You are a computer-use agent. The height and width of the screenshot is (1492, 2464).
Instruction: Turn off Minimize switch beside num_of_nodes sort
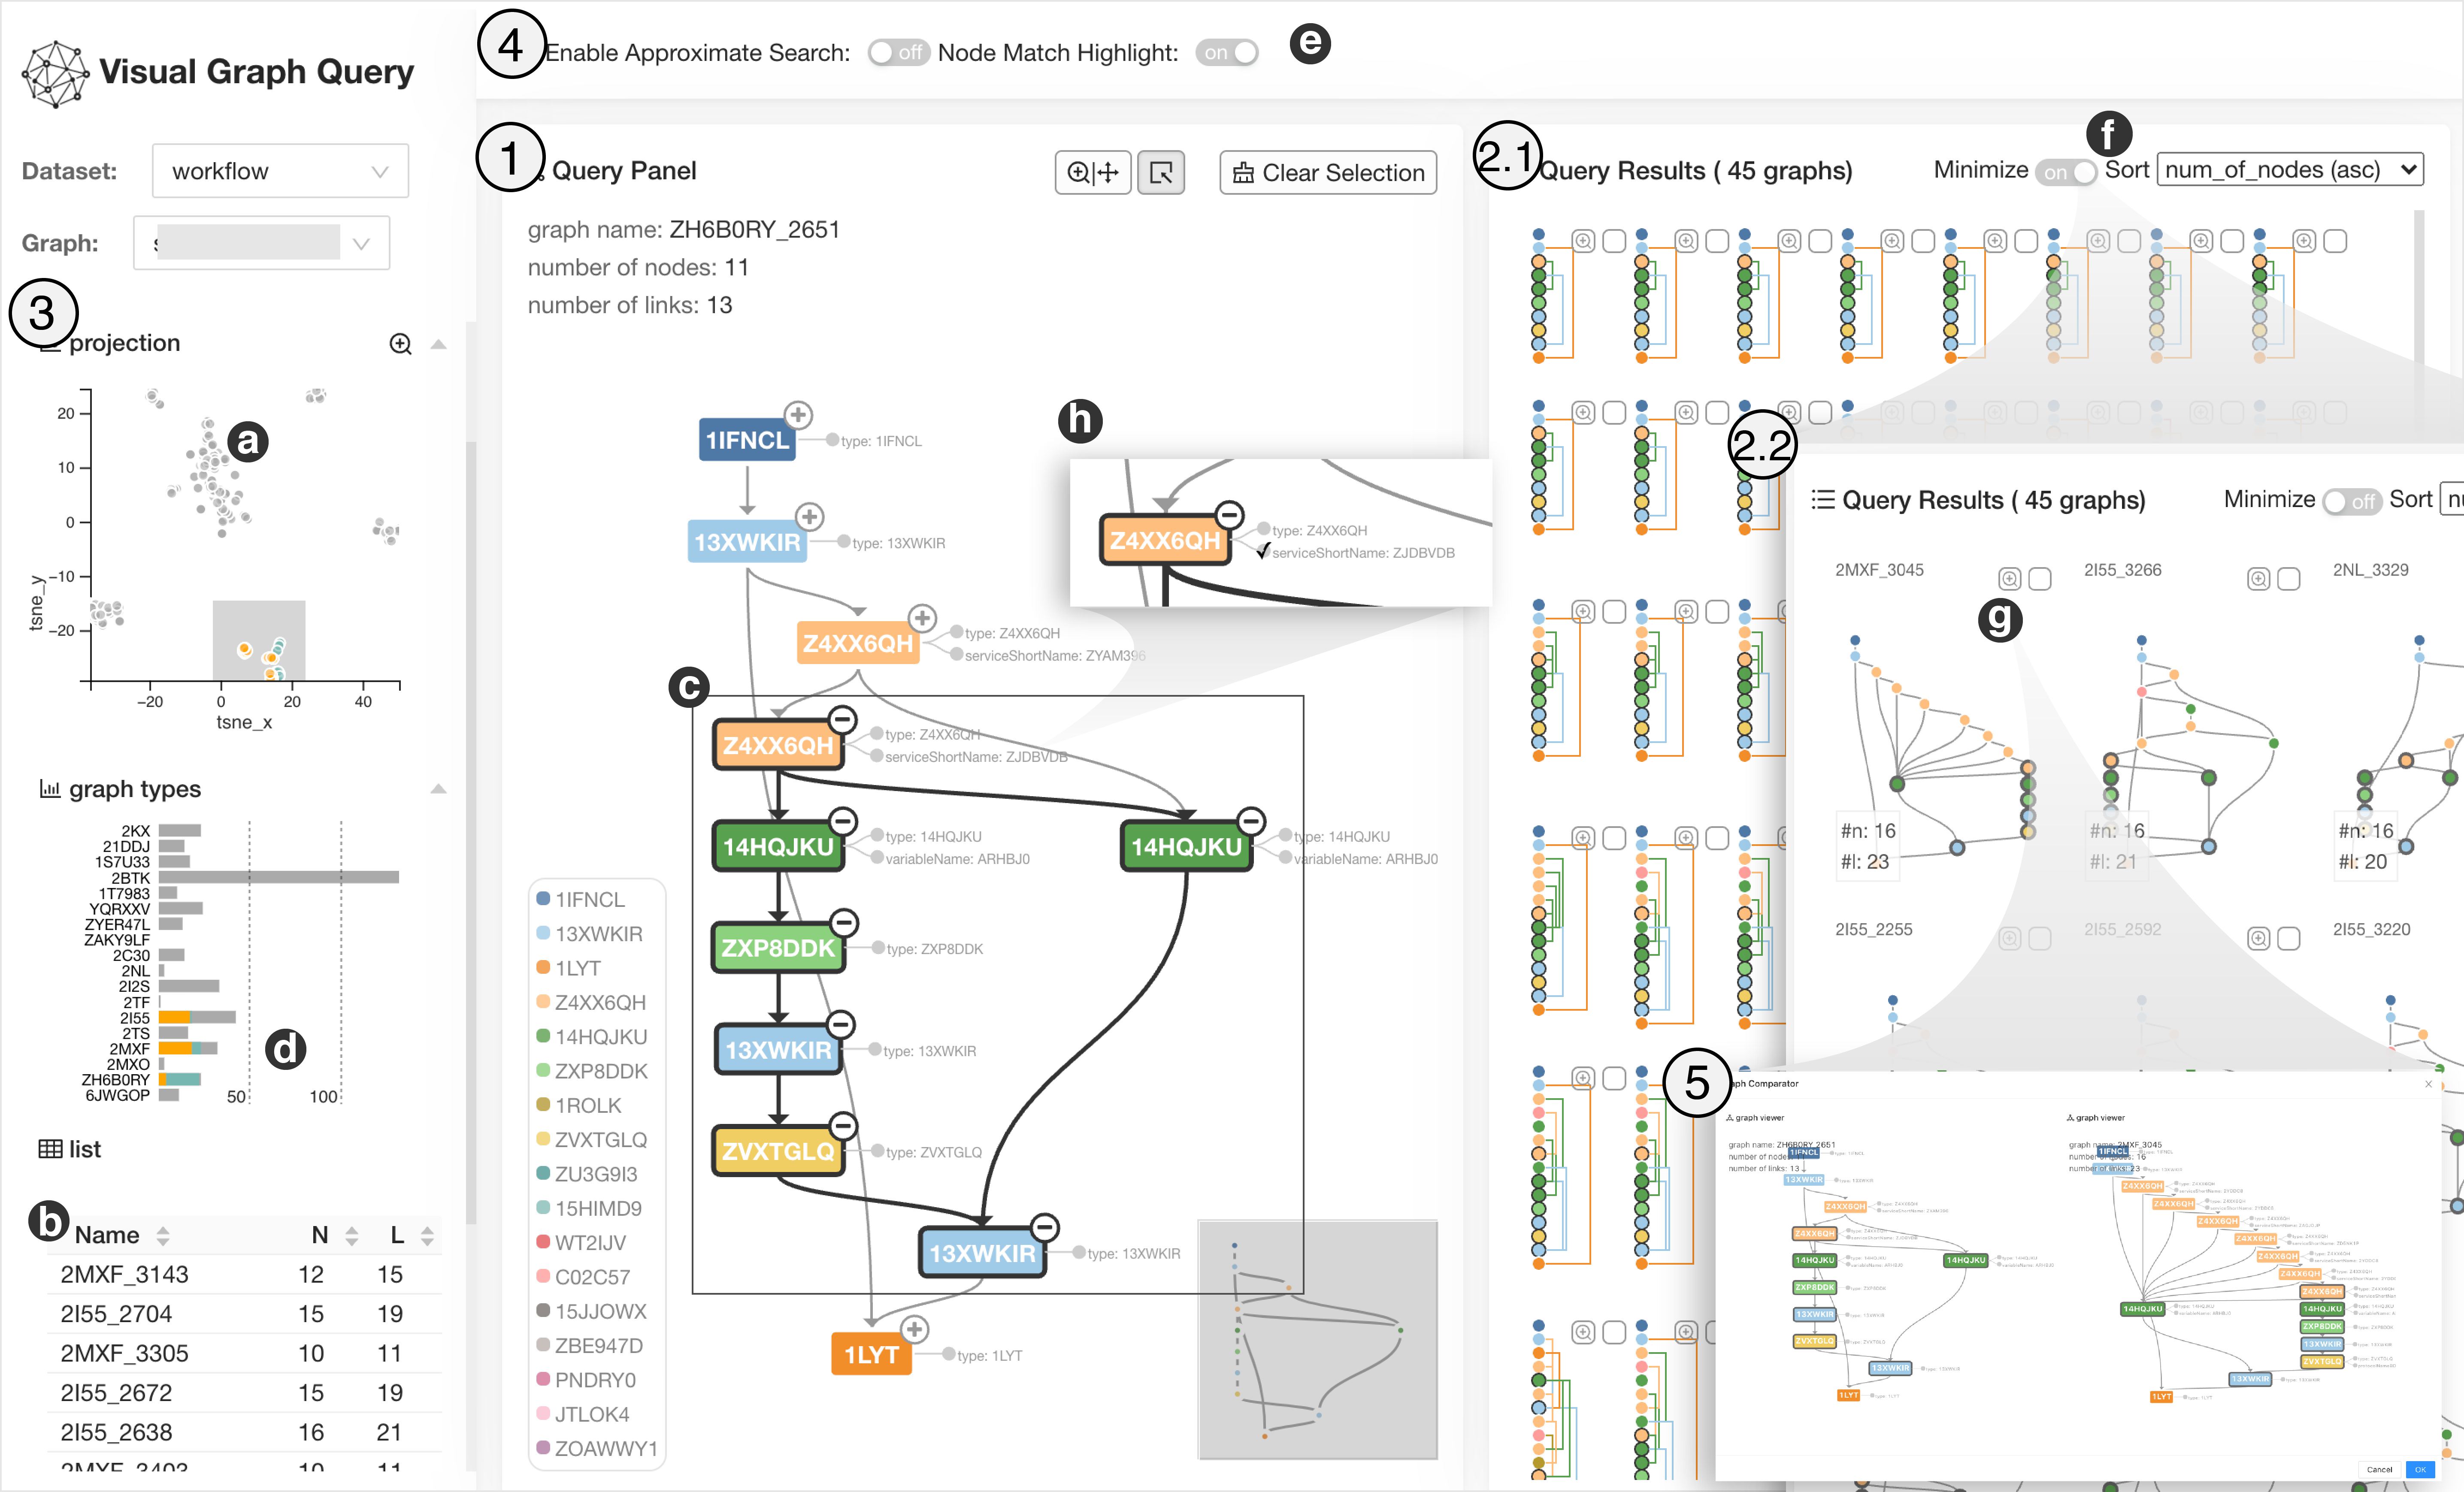pos(2066,172)
